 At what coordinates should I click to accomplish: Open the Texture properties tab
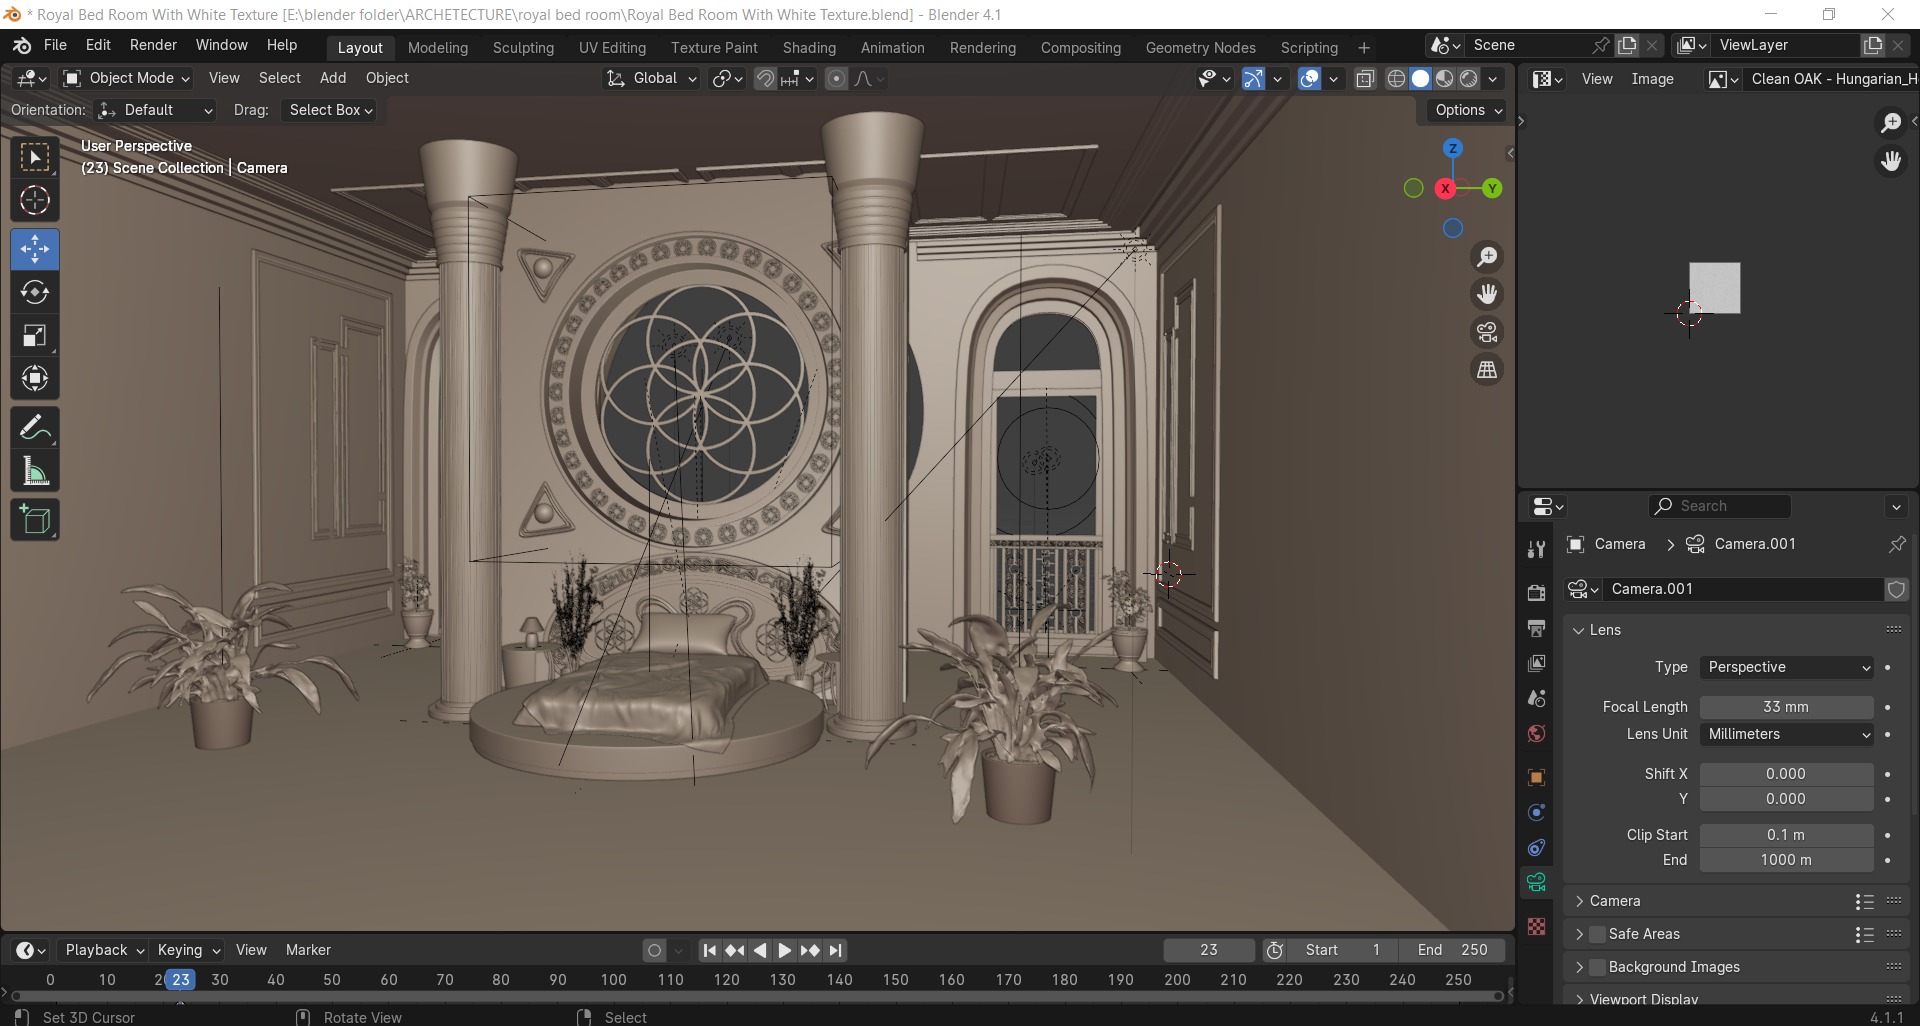pos(1537,927)
